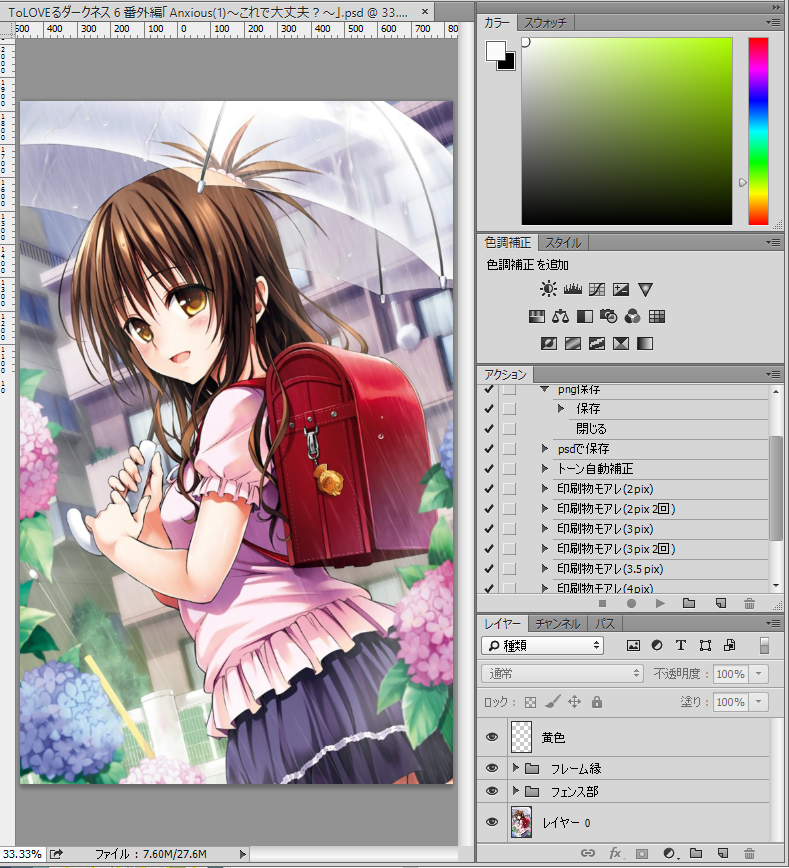Add a Levels adjustment layer
The image size is (789, 868).
[x=573, y=289]
